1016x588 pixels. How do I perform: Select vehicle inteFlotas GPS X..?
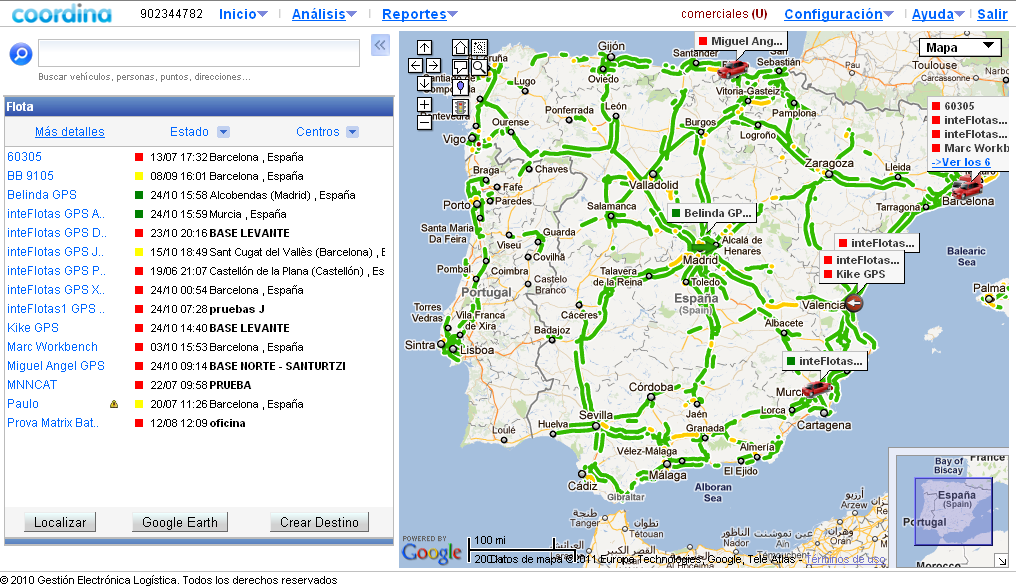pyautogui.click(x=56, y=290)
